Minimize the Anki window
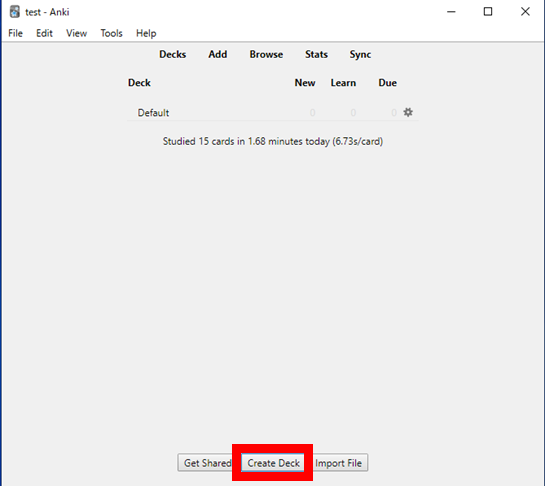 (451, 12)
